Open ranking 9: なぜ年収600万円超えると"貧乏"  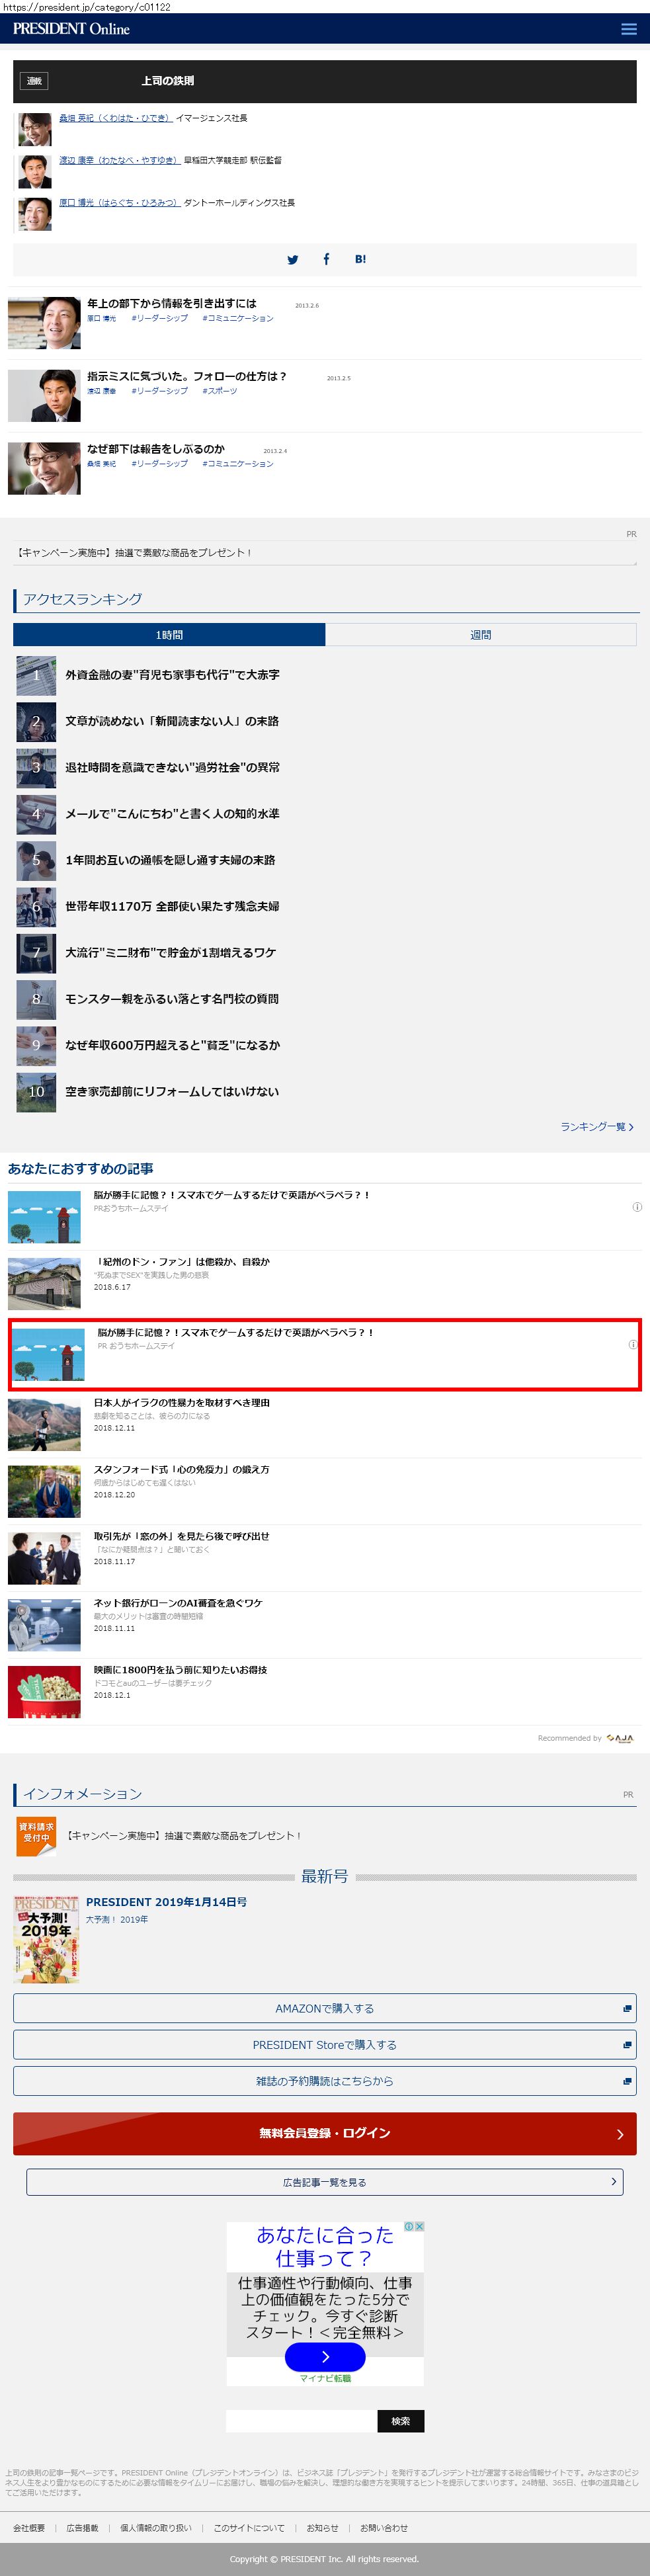point(172,1045)
